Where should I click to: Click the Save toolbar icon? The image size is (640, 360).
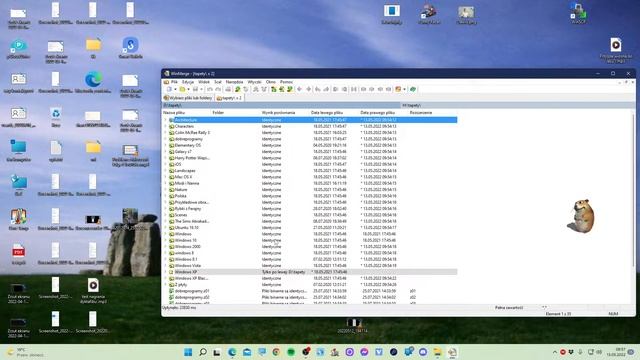pyautogui.click(x=195, y=89)
